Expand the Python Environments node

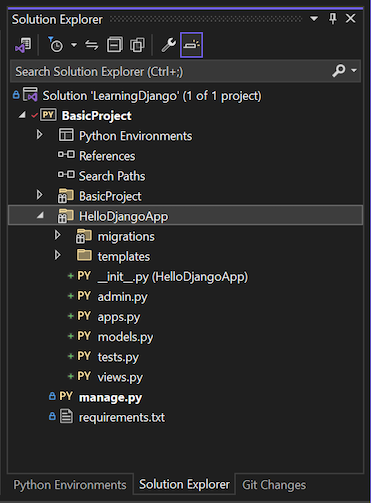coord(39,135)
